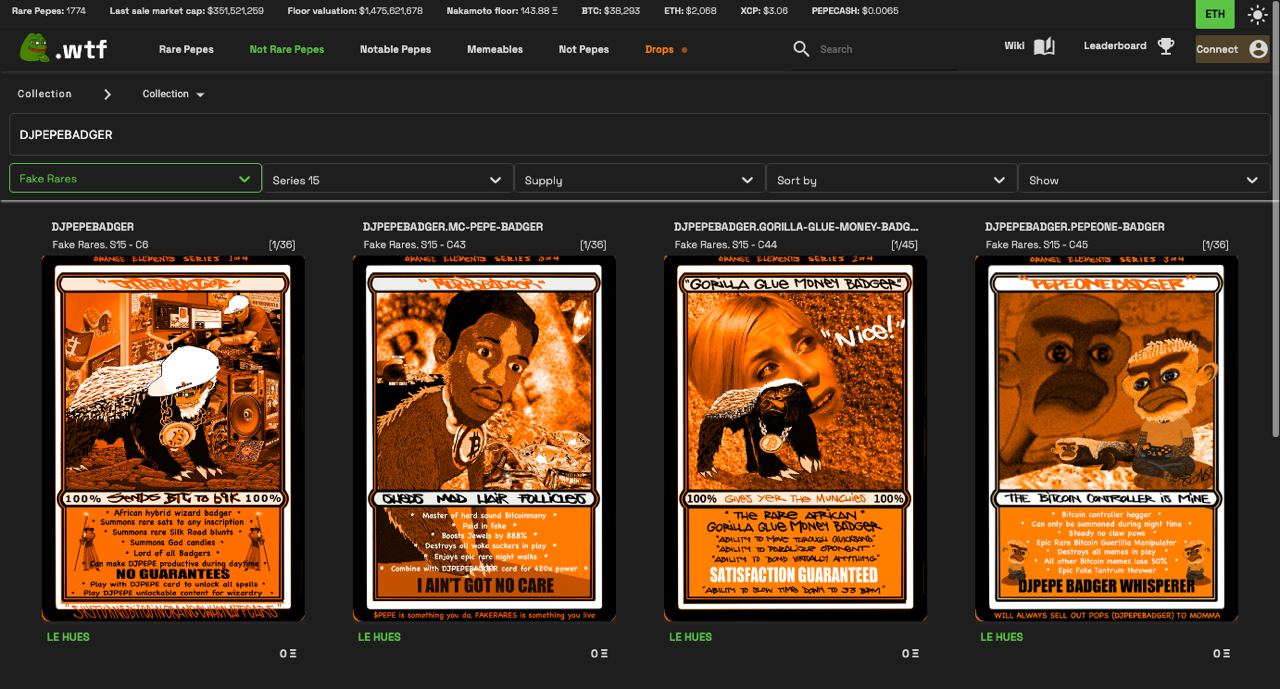The width and height of the screenshot is (1280, 689).
Task: Toggle light mode sun icon
Action: (1258, 14)
